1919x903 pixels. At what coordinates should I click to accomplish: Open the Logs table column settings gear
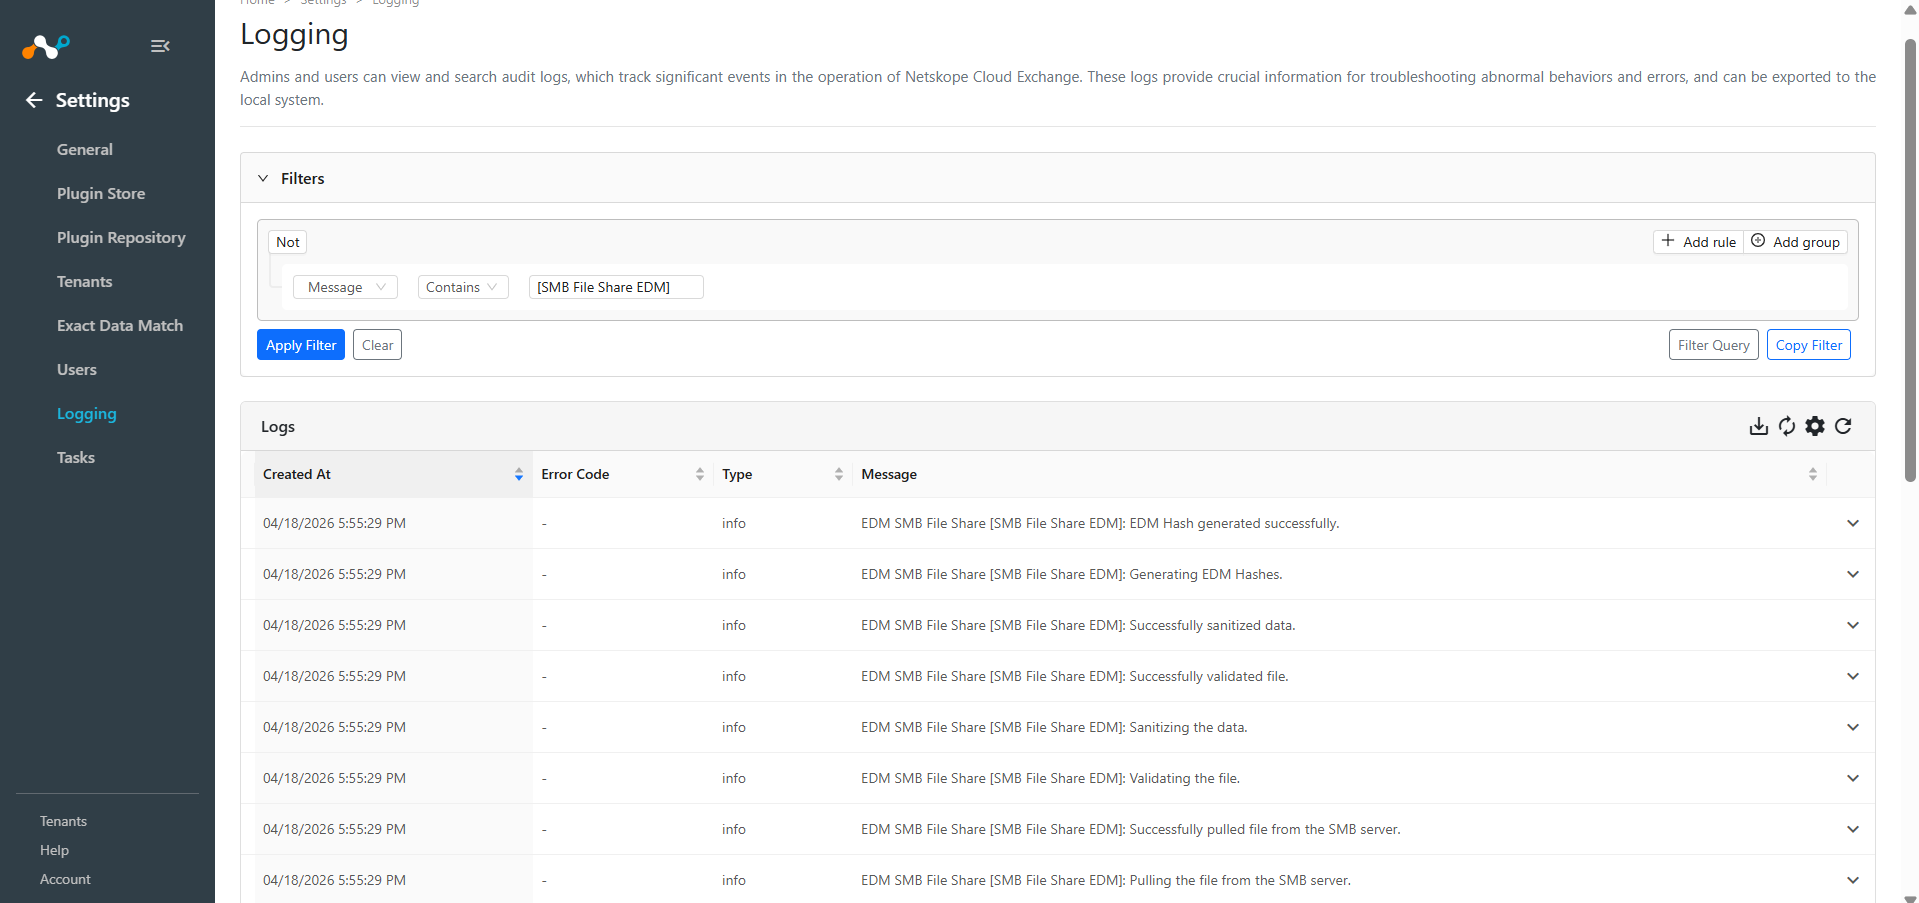1815,427
